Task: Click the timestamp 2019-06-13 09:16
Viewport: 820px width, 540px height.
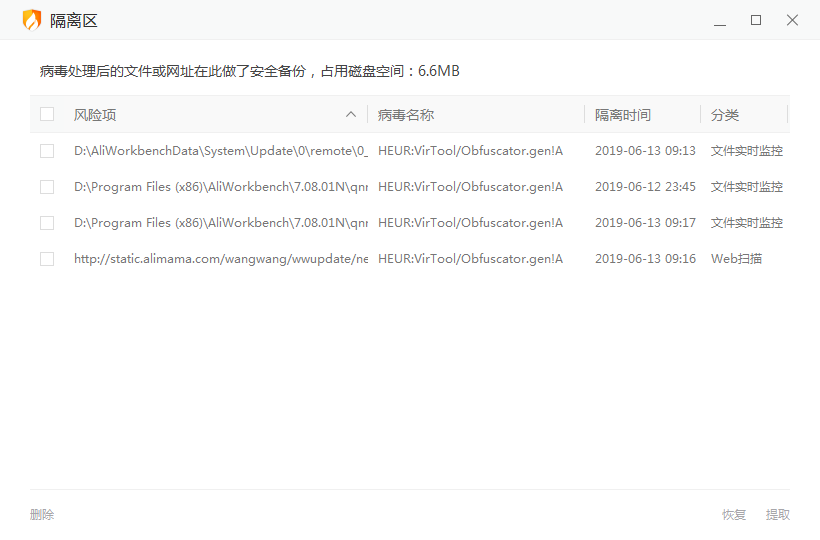Action: pos(645,259)
